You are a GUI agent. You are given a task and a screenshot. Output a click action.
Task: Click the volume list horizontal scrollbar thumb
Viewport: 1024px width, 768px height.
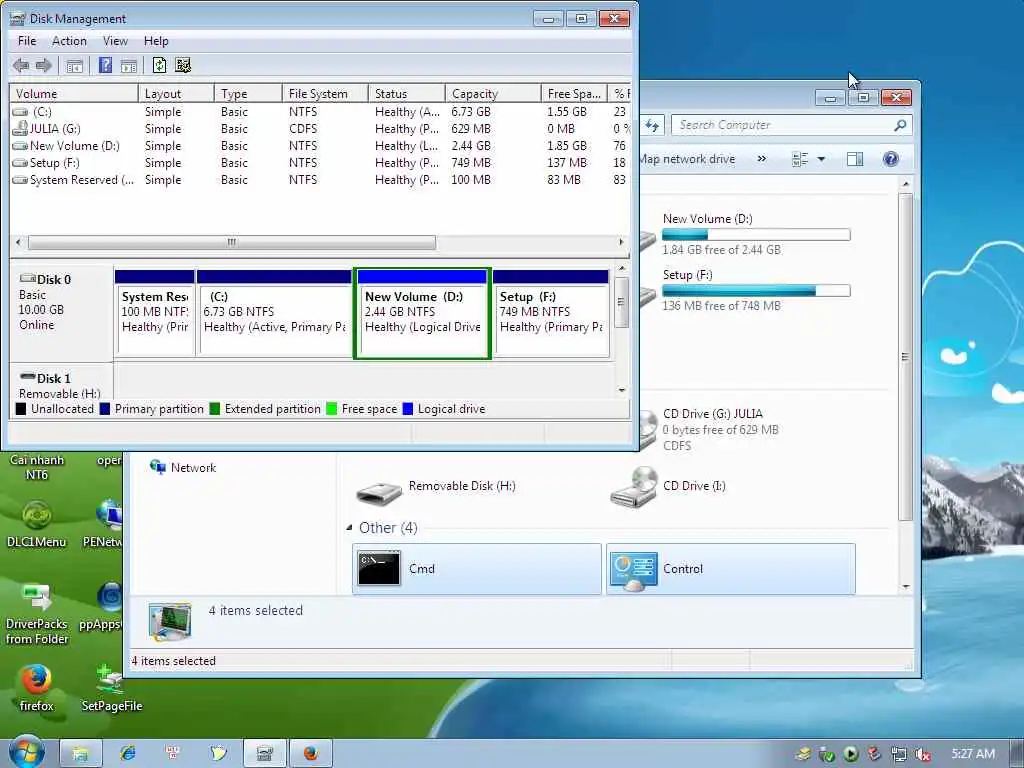click(232, 242)
